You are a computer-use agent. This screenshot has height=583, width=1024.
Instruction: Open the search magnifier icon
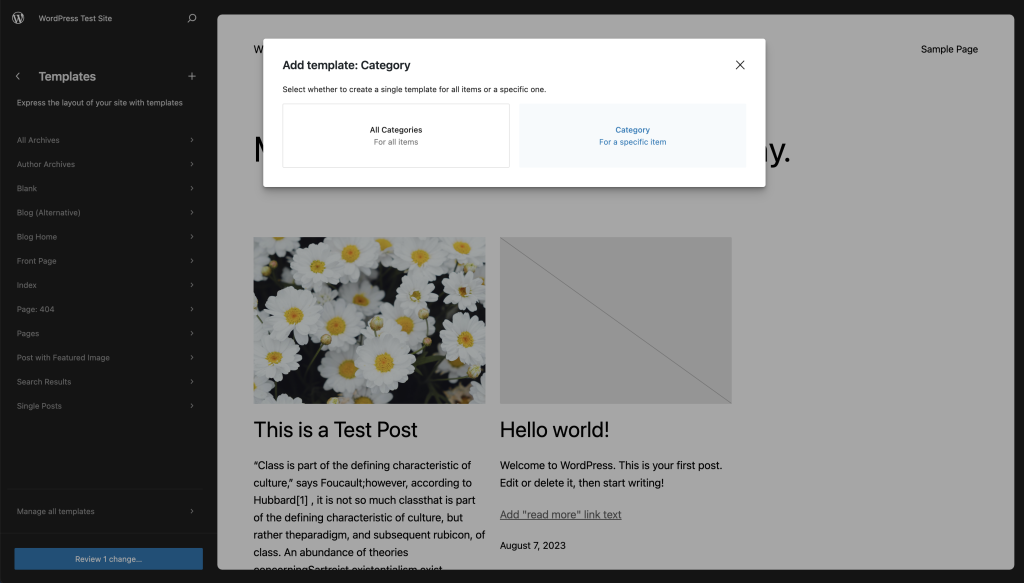coord(192,18)
